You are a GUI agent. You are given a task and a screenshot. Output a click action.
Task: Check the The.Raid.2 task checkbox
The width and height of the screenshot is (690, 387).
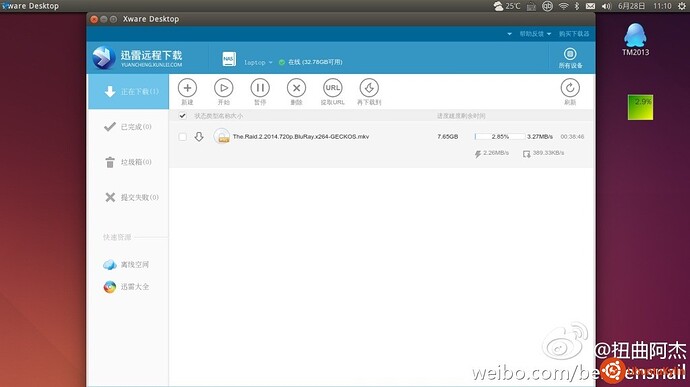pyautogui.click(x=183, y=137)
